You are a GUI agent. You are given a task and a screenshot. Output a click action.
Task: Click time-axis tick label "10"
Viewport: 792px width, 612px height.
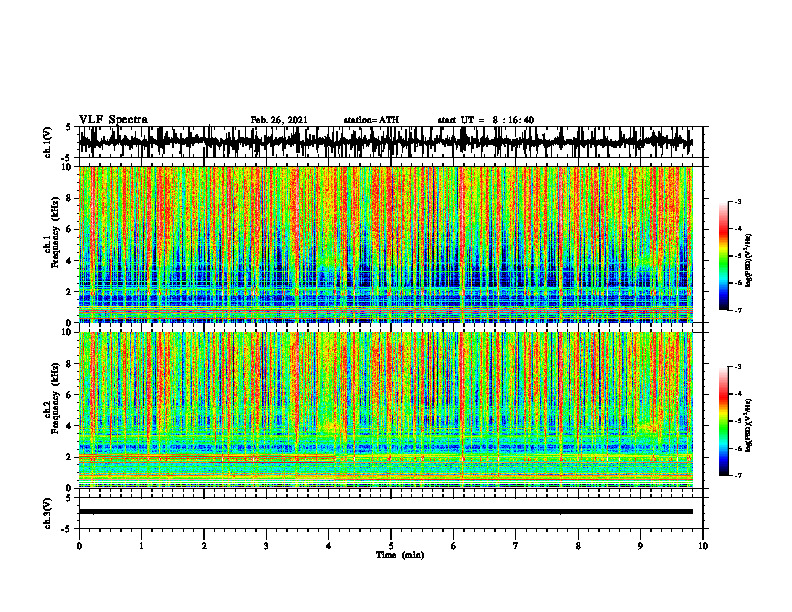point(703,546)
